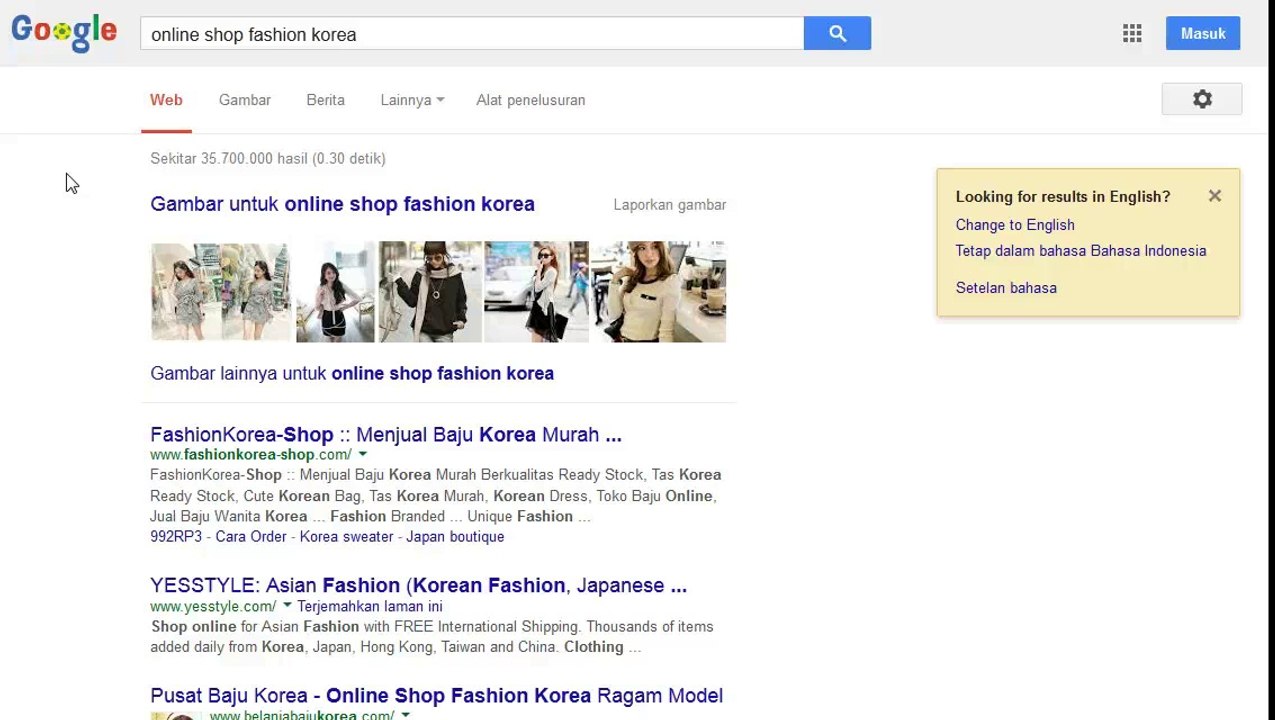Viewport: 1275px width, 720px height.
Task: Open the settings gear menu
Action: pyautogui.click(x=1201, y=99)
